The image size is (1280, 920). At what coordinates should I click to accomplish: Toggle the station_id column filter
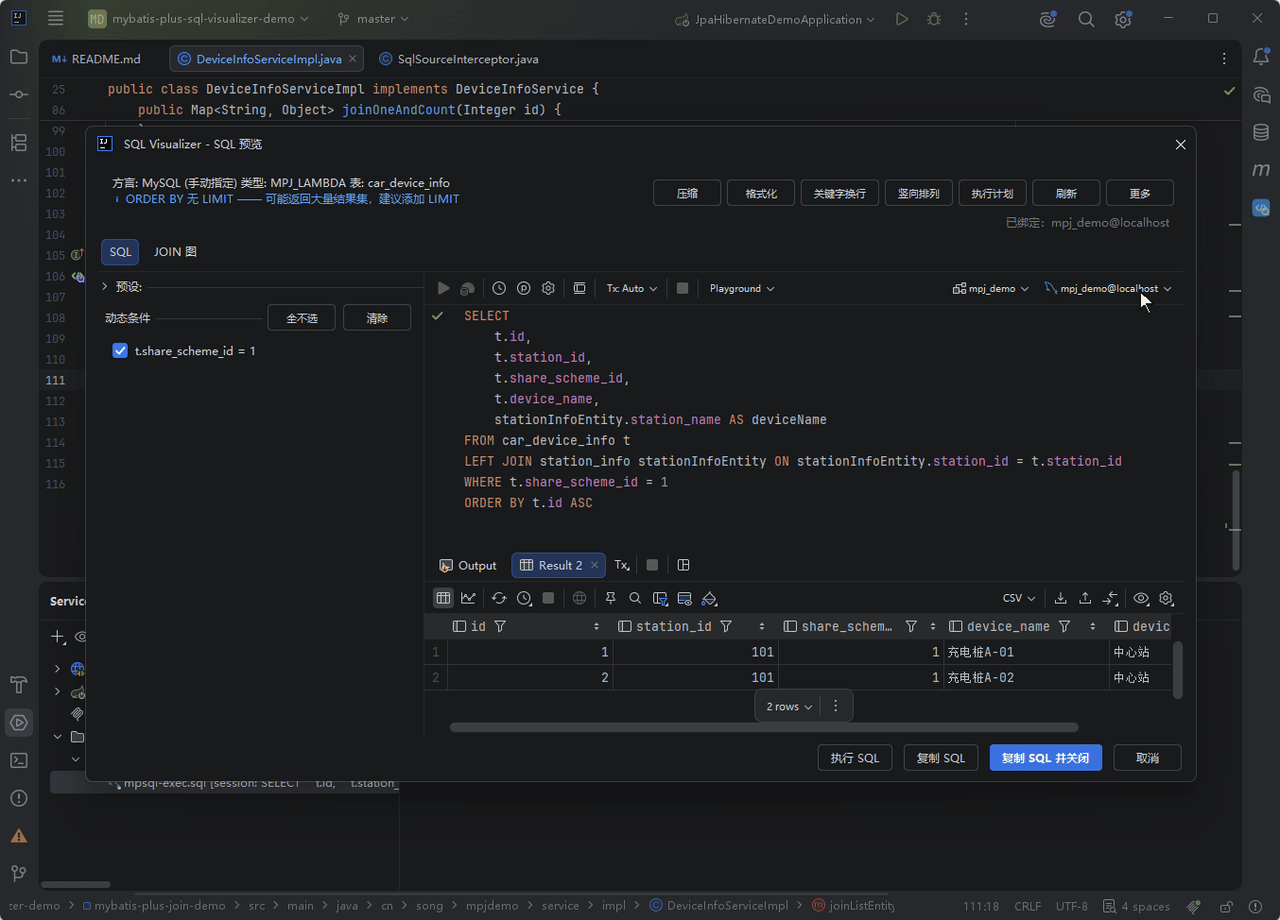click(x=726, y=626)
